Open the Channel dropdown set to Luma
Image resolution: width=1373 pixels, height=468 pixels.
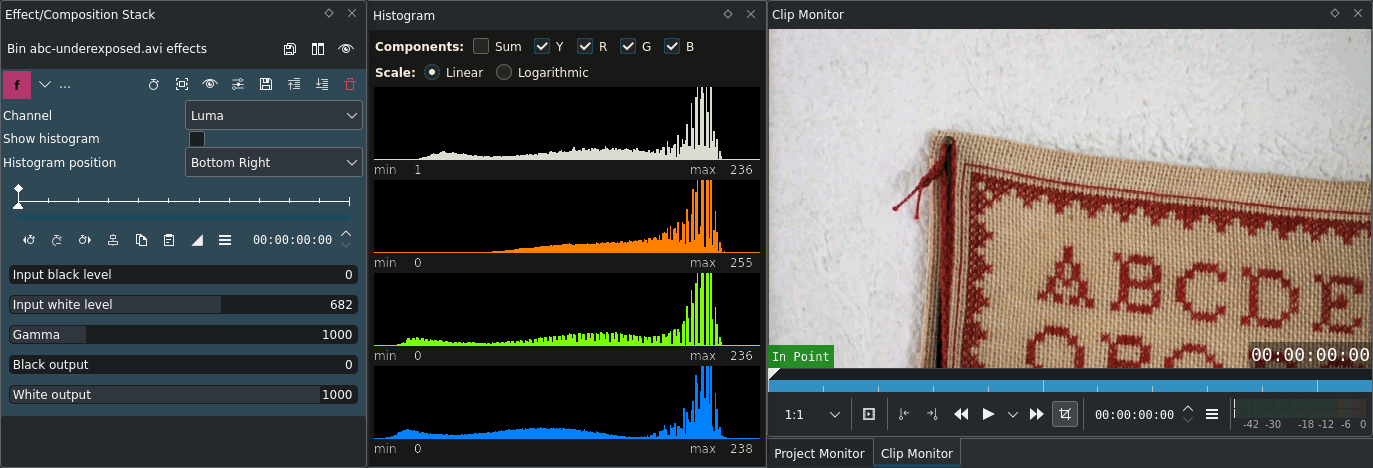coord(274,115)
